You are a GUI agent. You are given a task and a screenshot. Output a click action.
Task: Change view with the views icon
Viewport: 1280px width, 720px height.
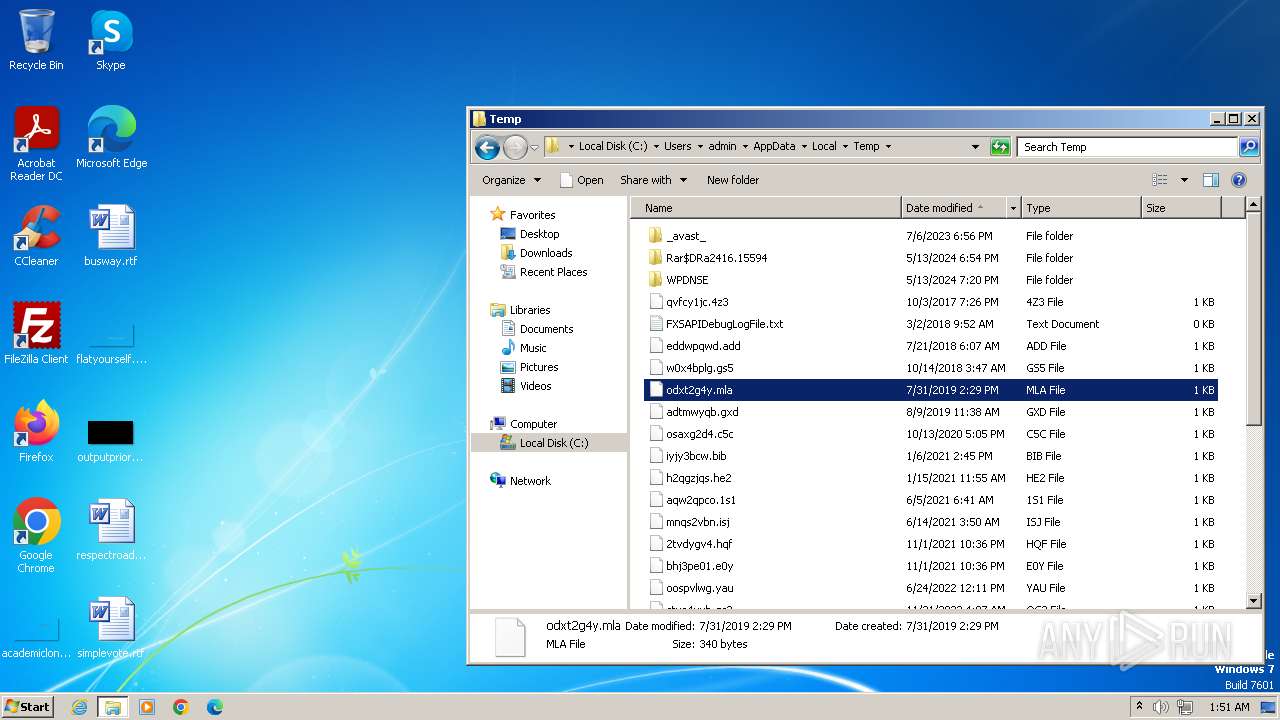pyautogui.click(x=1160, y=180)
